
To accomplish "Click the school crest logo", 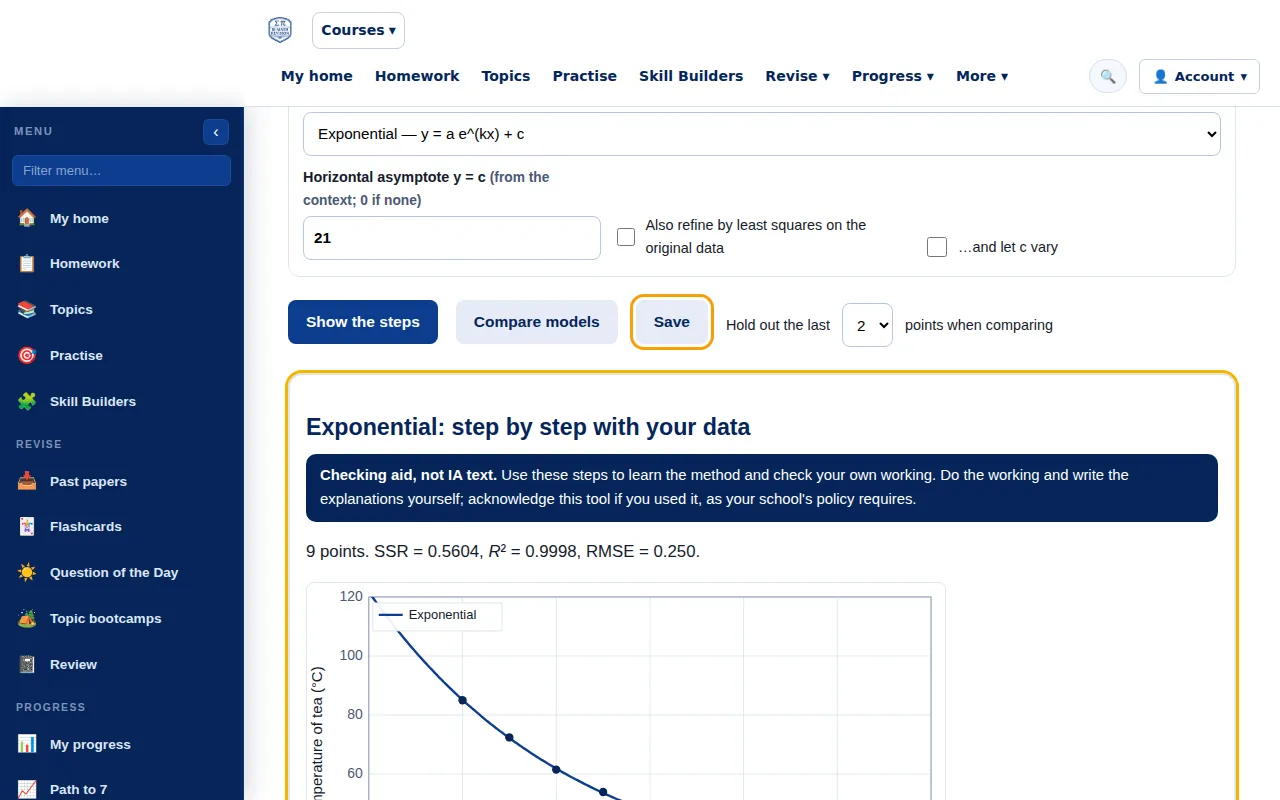I will tap(280, 30).
